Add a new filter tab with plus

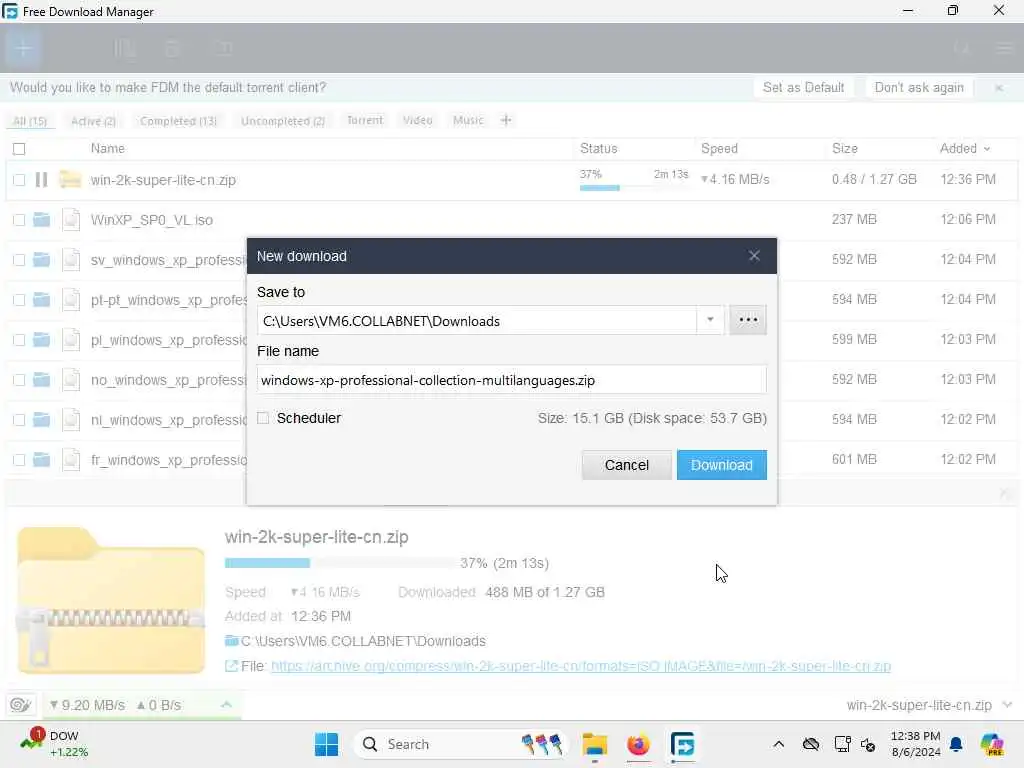tap(505, 120)
